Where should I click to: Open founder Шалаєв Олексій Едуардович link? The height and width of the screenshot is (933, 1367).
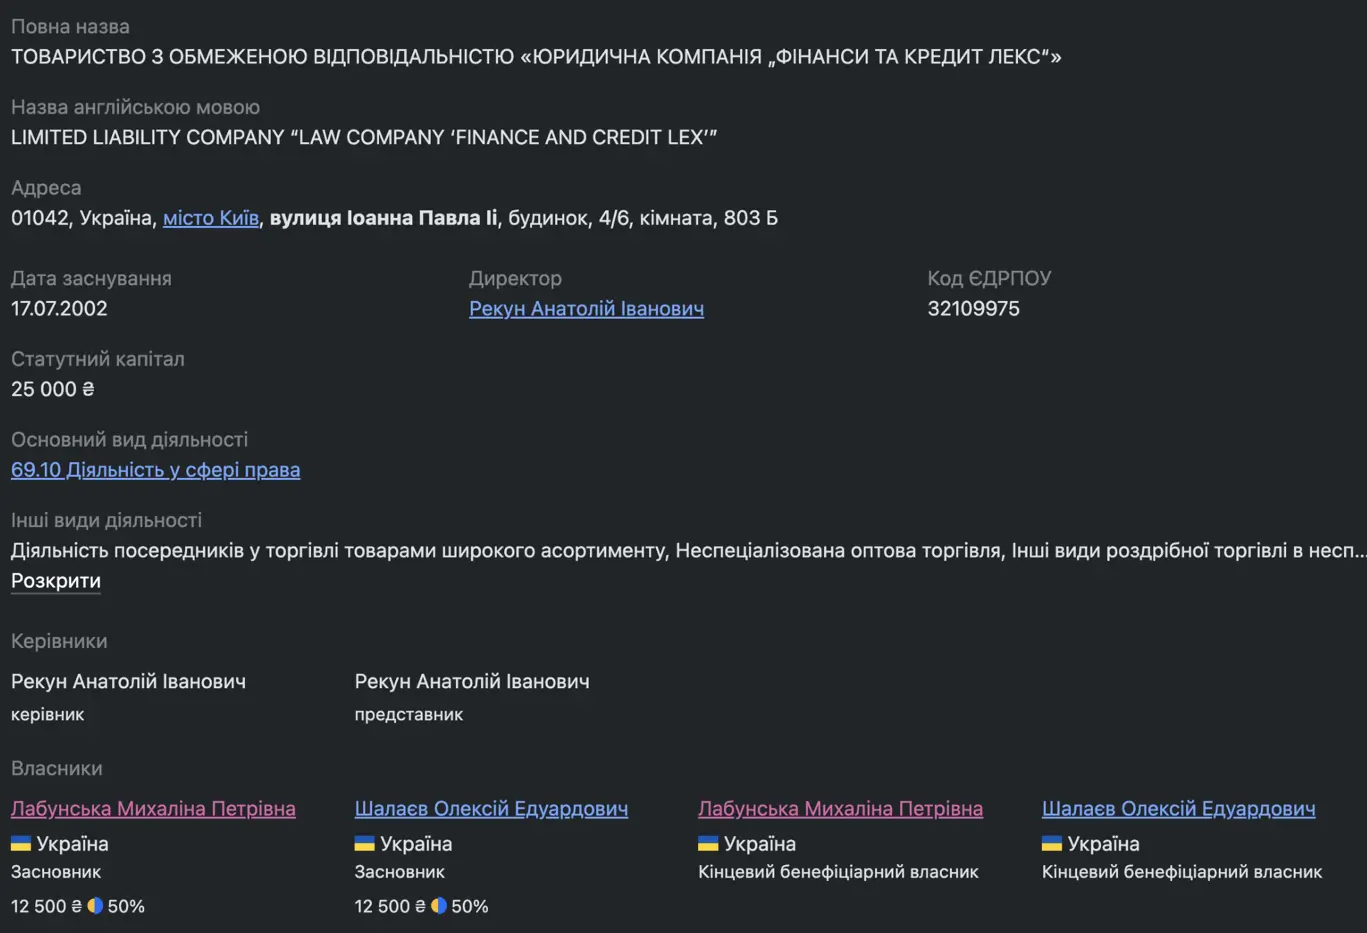491,809
